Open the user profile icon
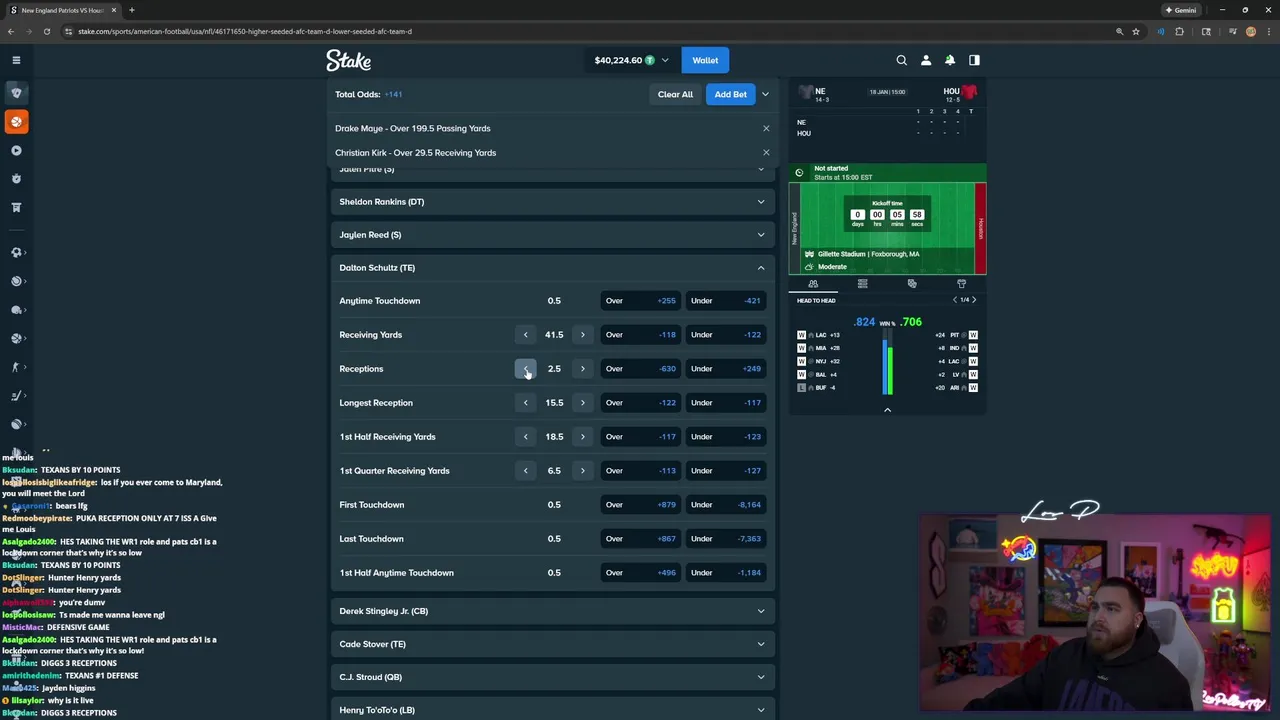Image resolution: width=1280 pixels, height=720 pixels. (926, 60)
